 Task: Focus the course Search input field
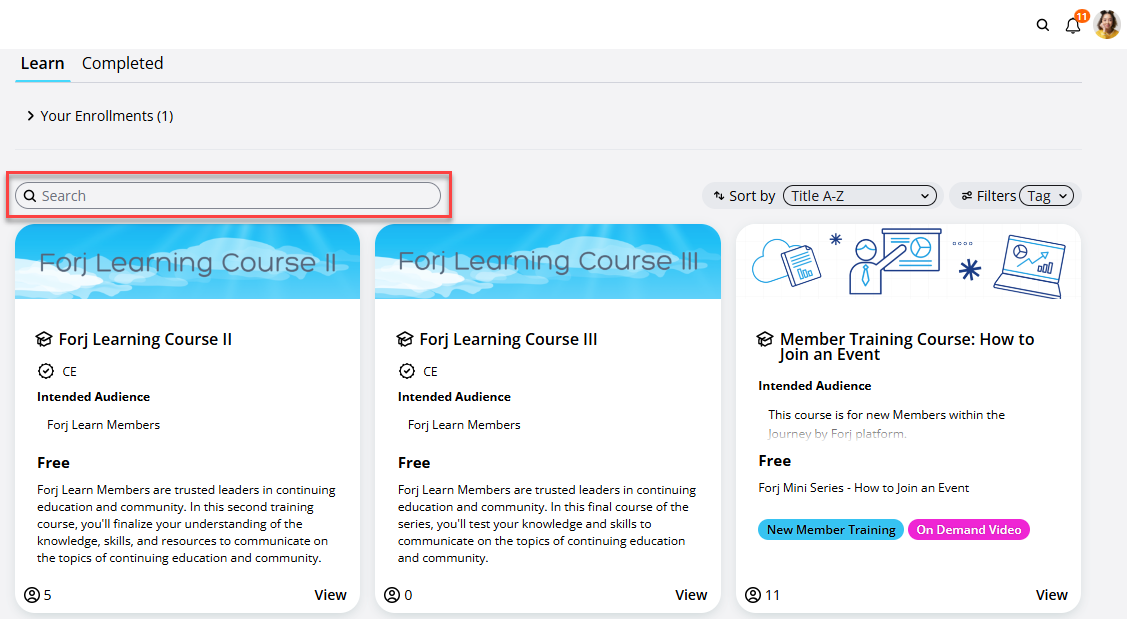pos(228,196)
